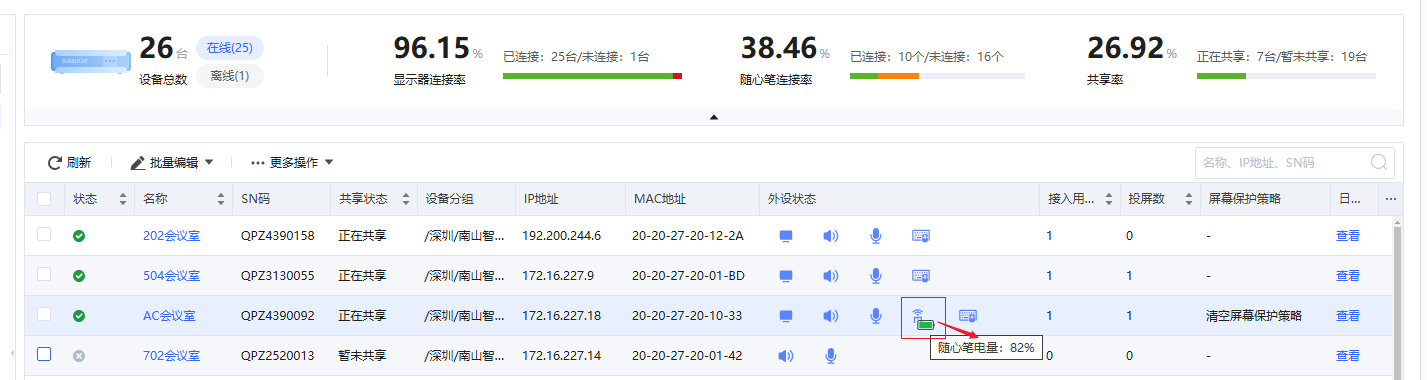This screenshot has width=1427, height=380.
Task: Click the keyboard device icon in 202会议室 row
Action: pos(922,236)
